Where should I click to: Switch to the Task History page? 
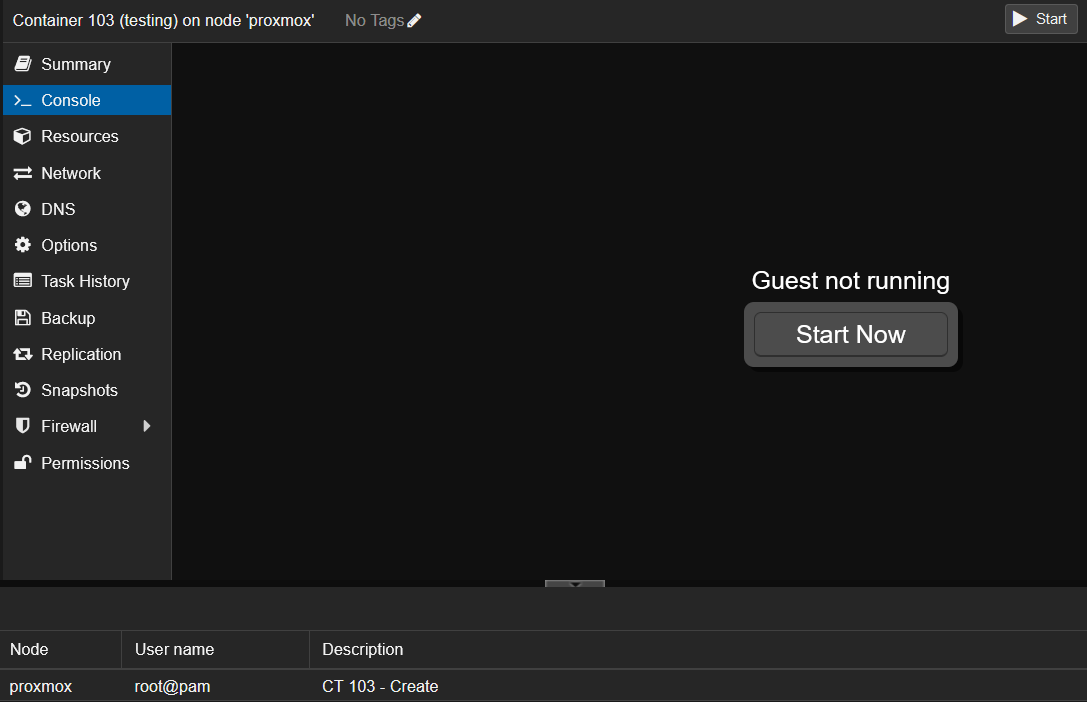85,281
